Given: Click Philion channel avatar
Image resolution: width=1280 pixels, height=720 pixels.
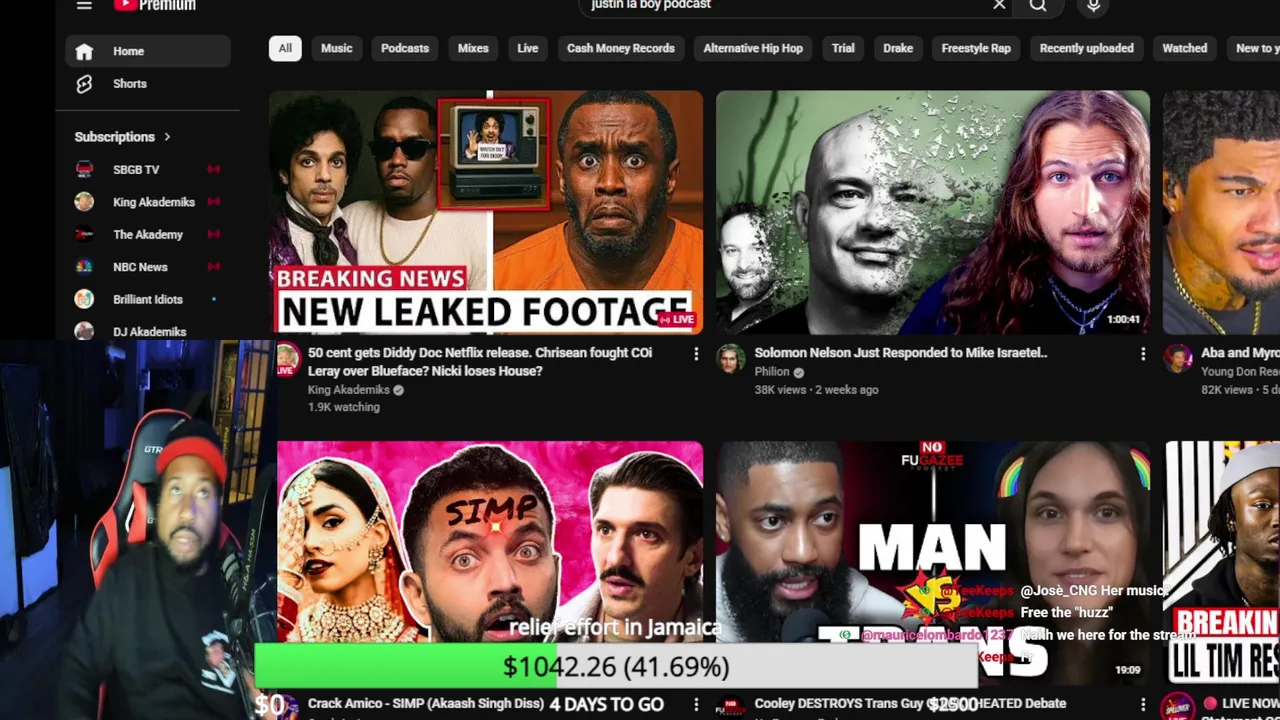Looking at the screenshot, I should click(x=731, y=358).
